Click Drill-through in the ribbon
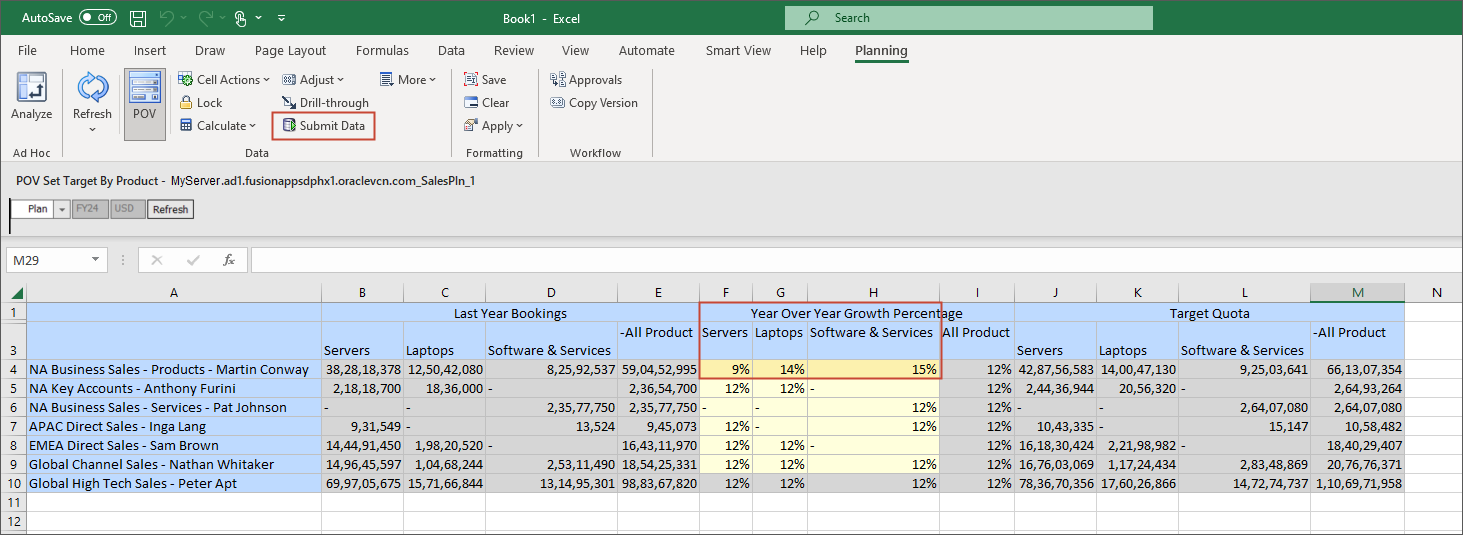Screen dimensions: 1463x535 tap(325, 103)
